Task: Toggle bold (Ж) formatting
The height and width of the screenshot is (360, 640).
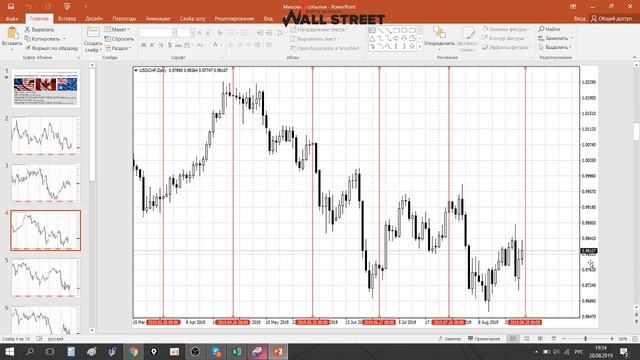Action: tap(144, 45)
